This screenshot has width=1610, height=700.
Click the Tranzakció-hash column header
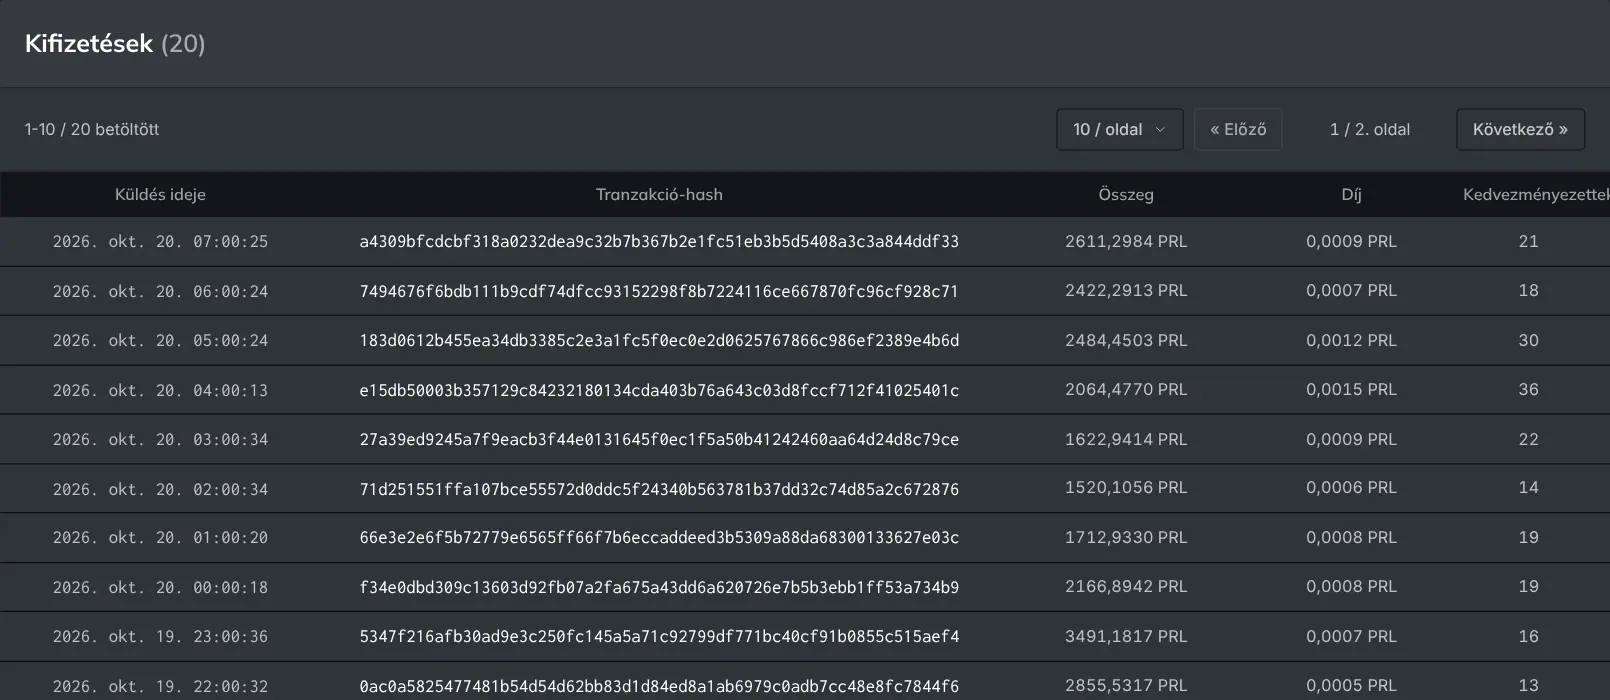(659, 195)
